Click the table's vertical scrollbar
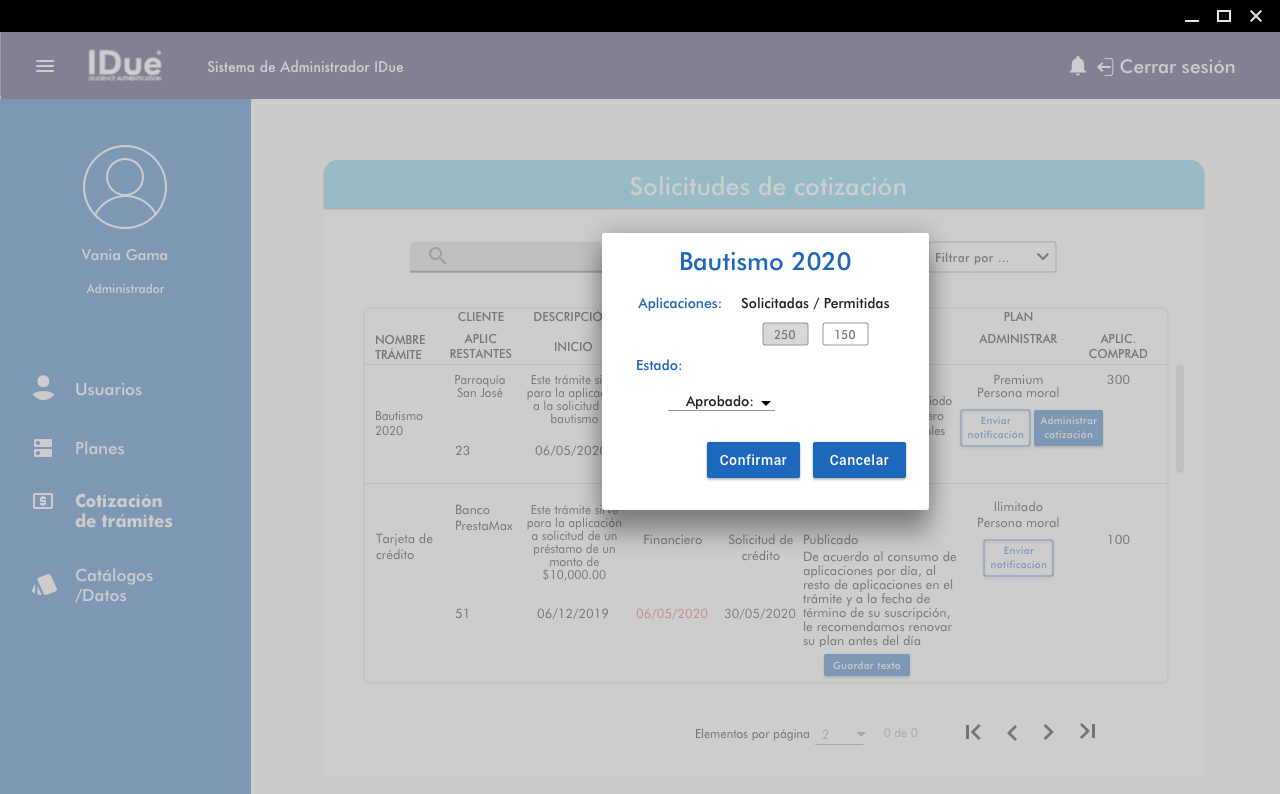Screen dimensions: 1280x794 tap(1180, 418)
